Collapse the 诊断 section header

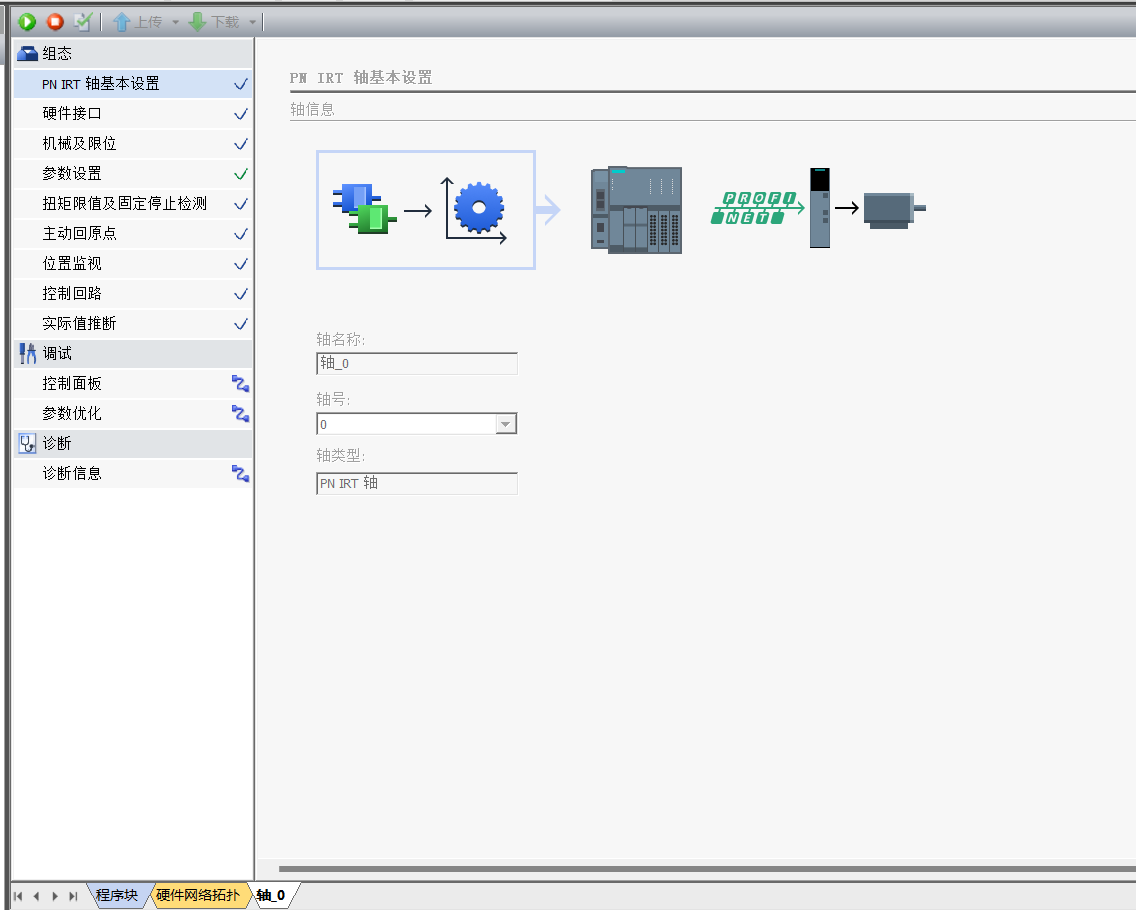coord(133,443)
